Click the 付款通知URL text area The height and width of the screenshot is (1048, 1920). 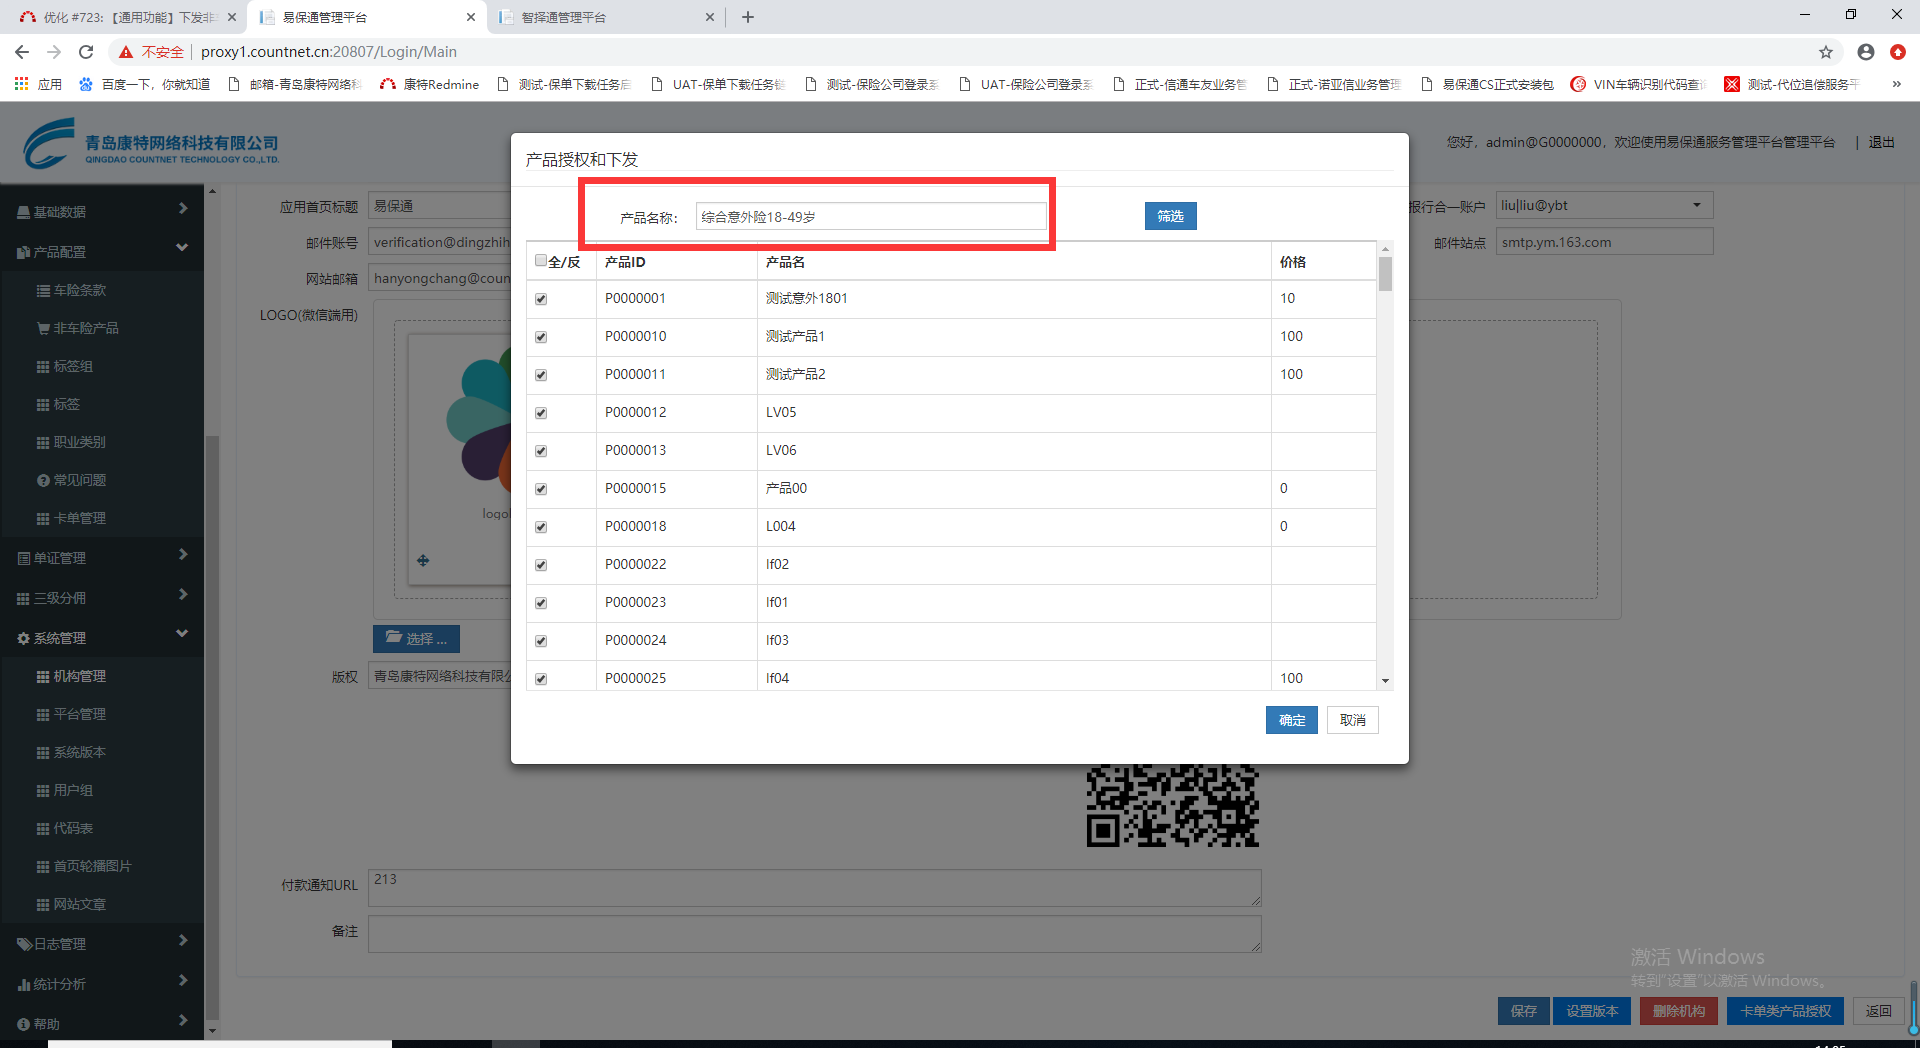pyautogui.click(x=814, y=888)
